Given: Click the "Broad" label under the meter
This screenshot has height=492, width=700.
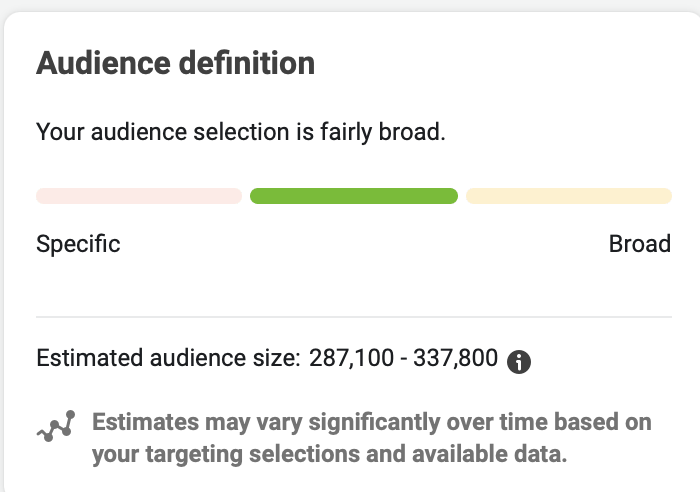Looking at the screenshot, I should click(639, 244).
